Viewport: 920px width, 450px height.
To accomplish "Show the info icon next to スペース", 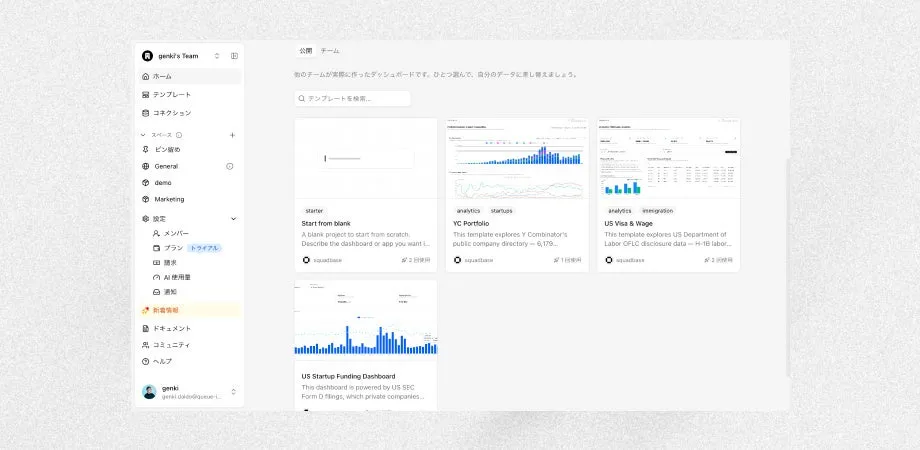I will click(x=179, y=135).
